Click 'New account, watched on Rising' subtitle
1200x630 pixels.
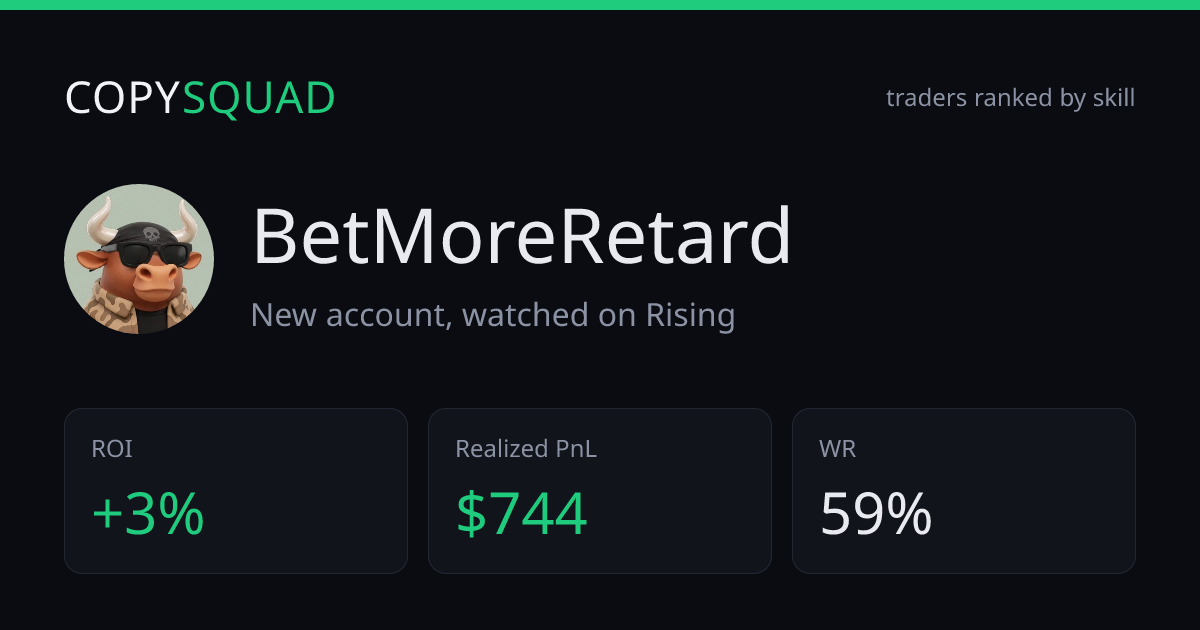pos(493,315)
